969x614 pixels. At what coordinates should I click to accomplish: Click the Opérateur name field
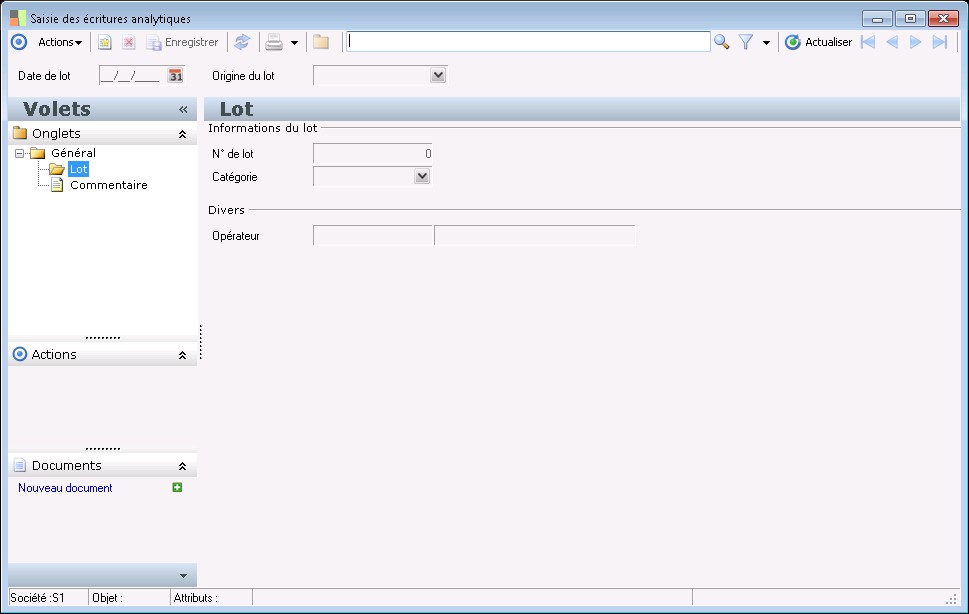point(535,235)
